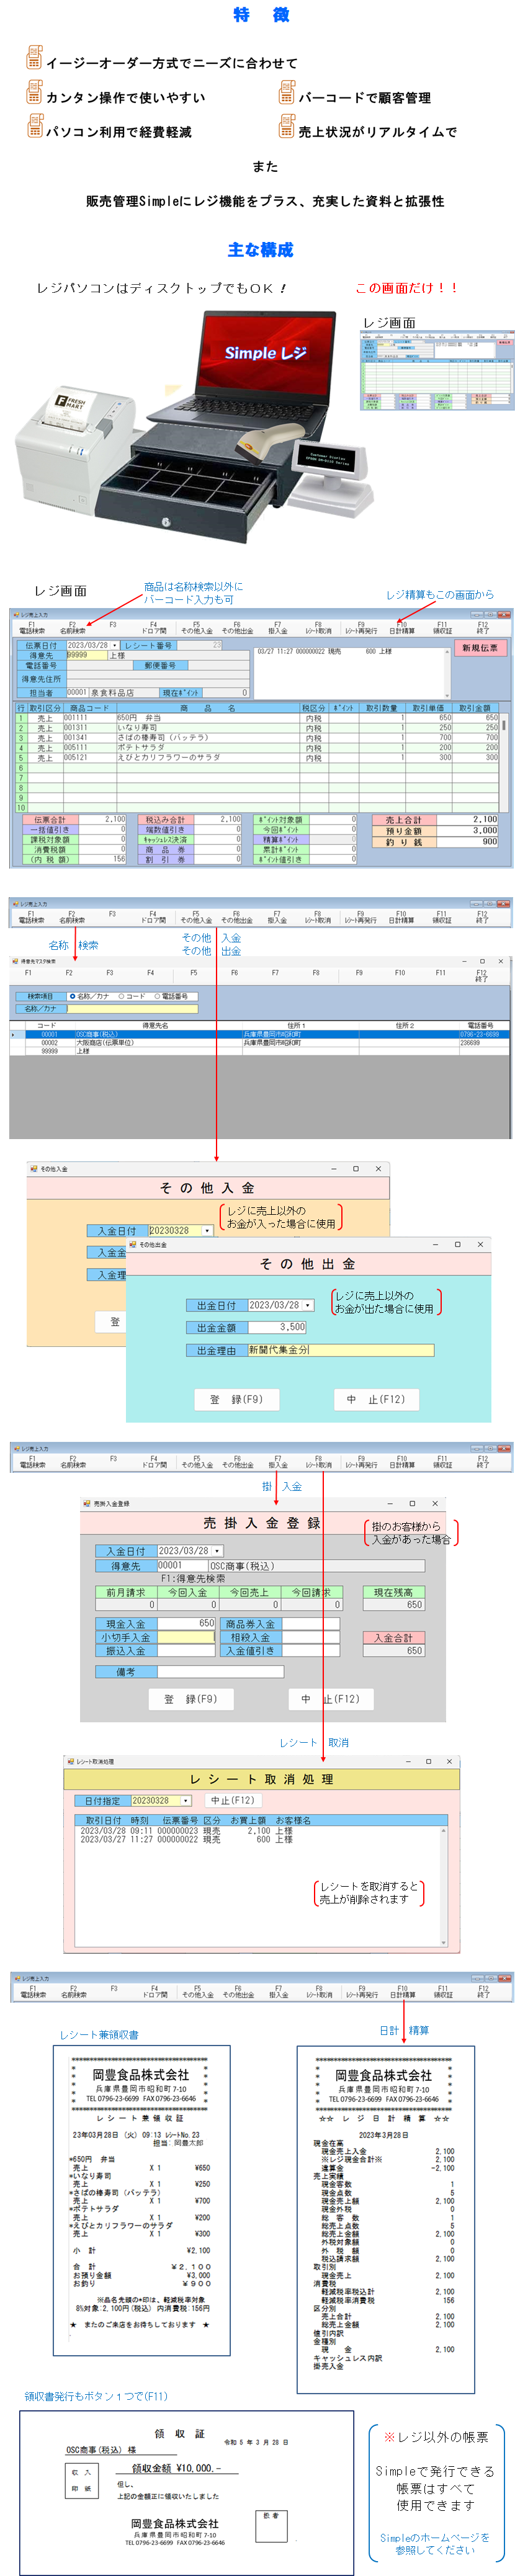Open the 入金日付 dropdown in その他入金 window

pyautogui.click(x=207, y=1230)
